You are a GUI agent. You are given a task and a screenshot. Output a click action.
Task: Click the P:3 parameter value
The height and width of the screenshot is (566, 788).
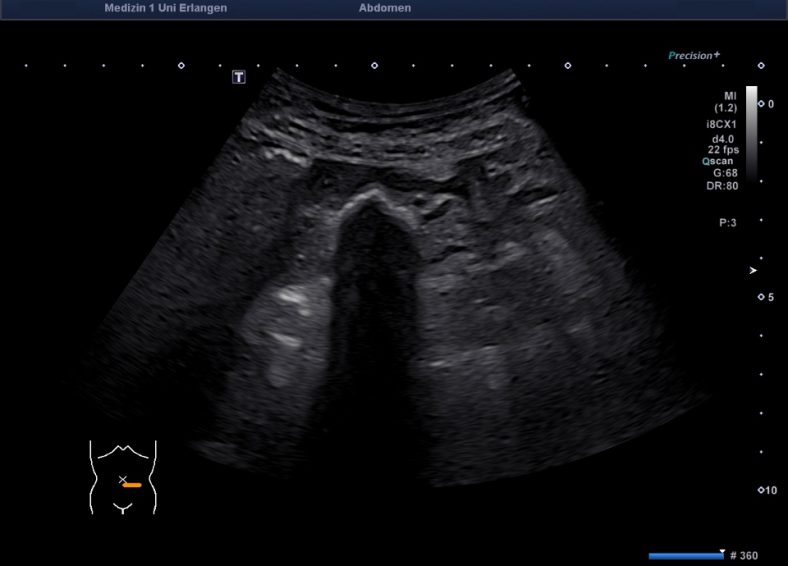point(727,223)
